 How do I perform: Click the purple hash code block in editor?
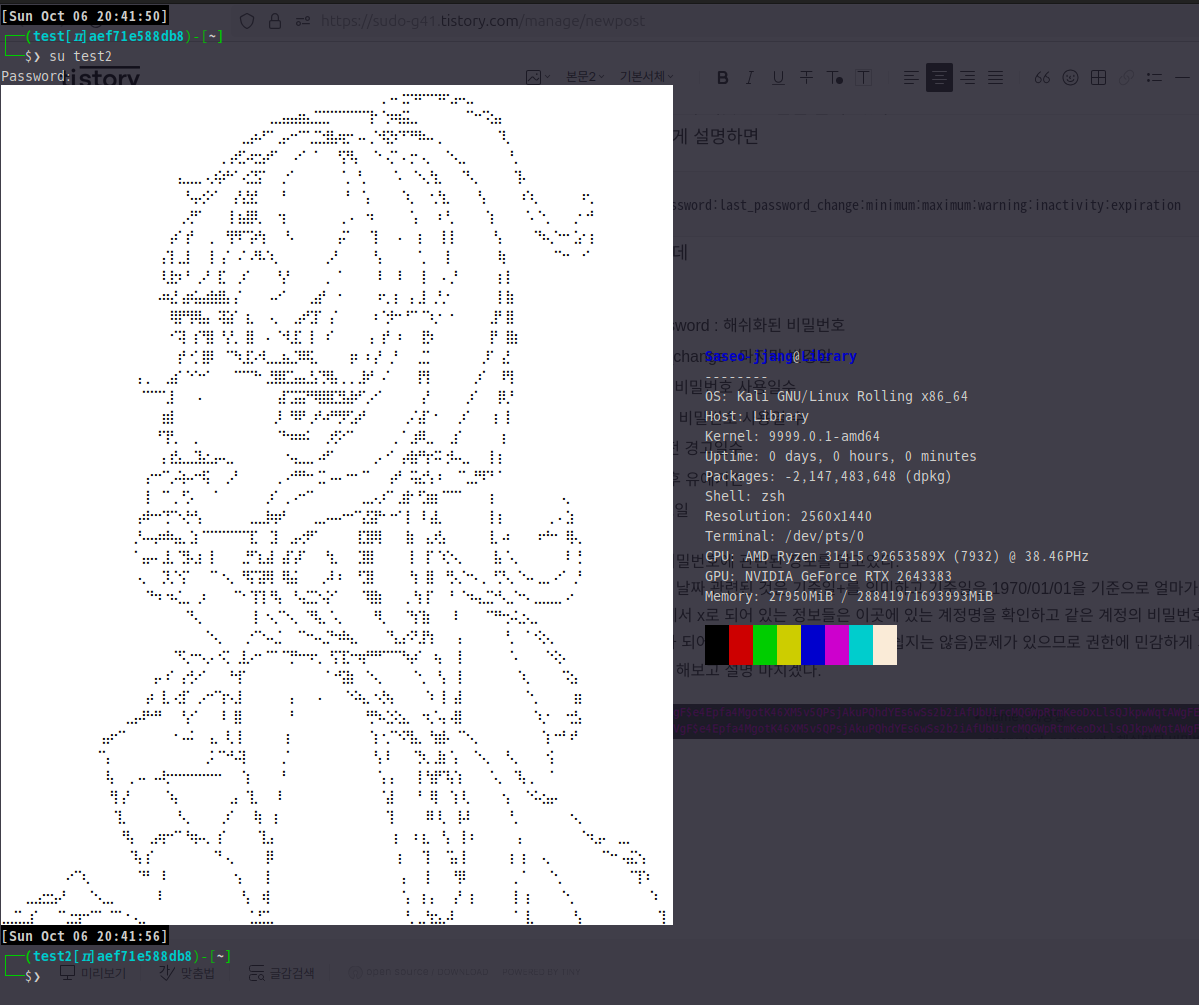pyautogui.click(x=936, y=721)
